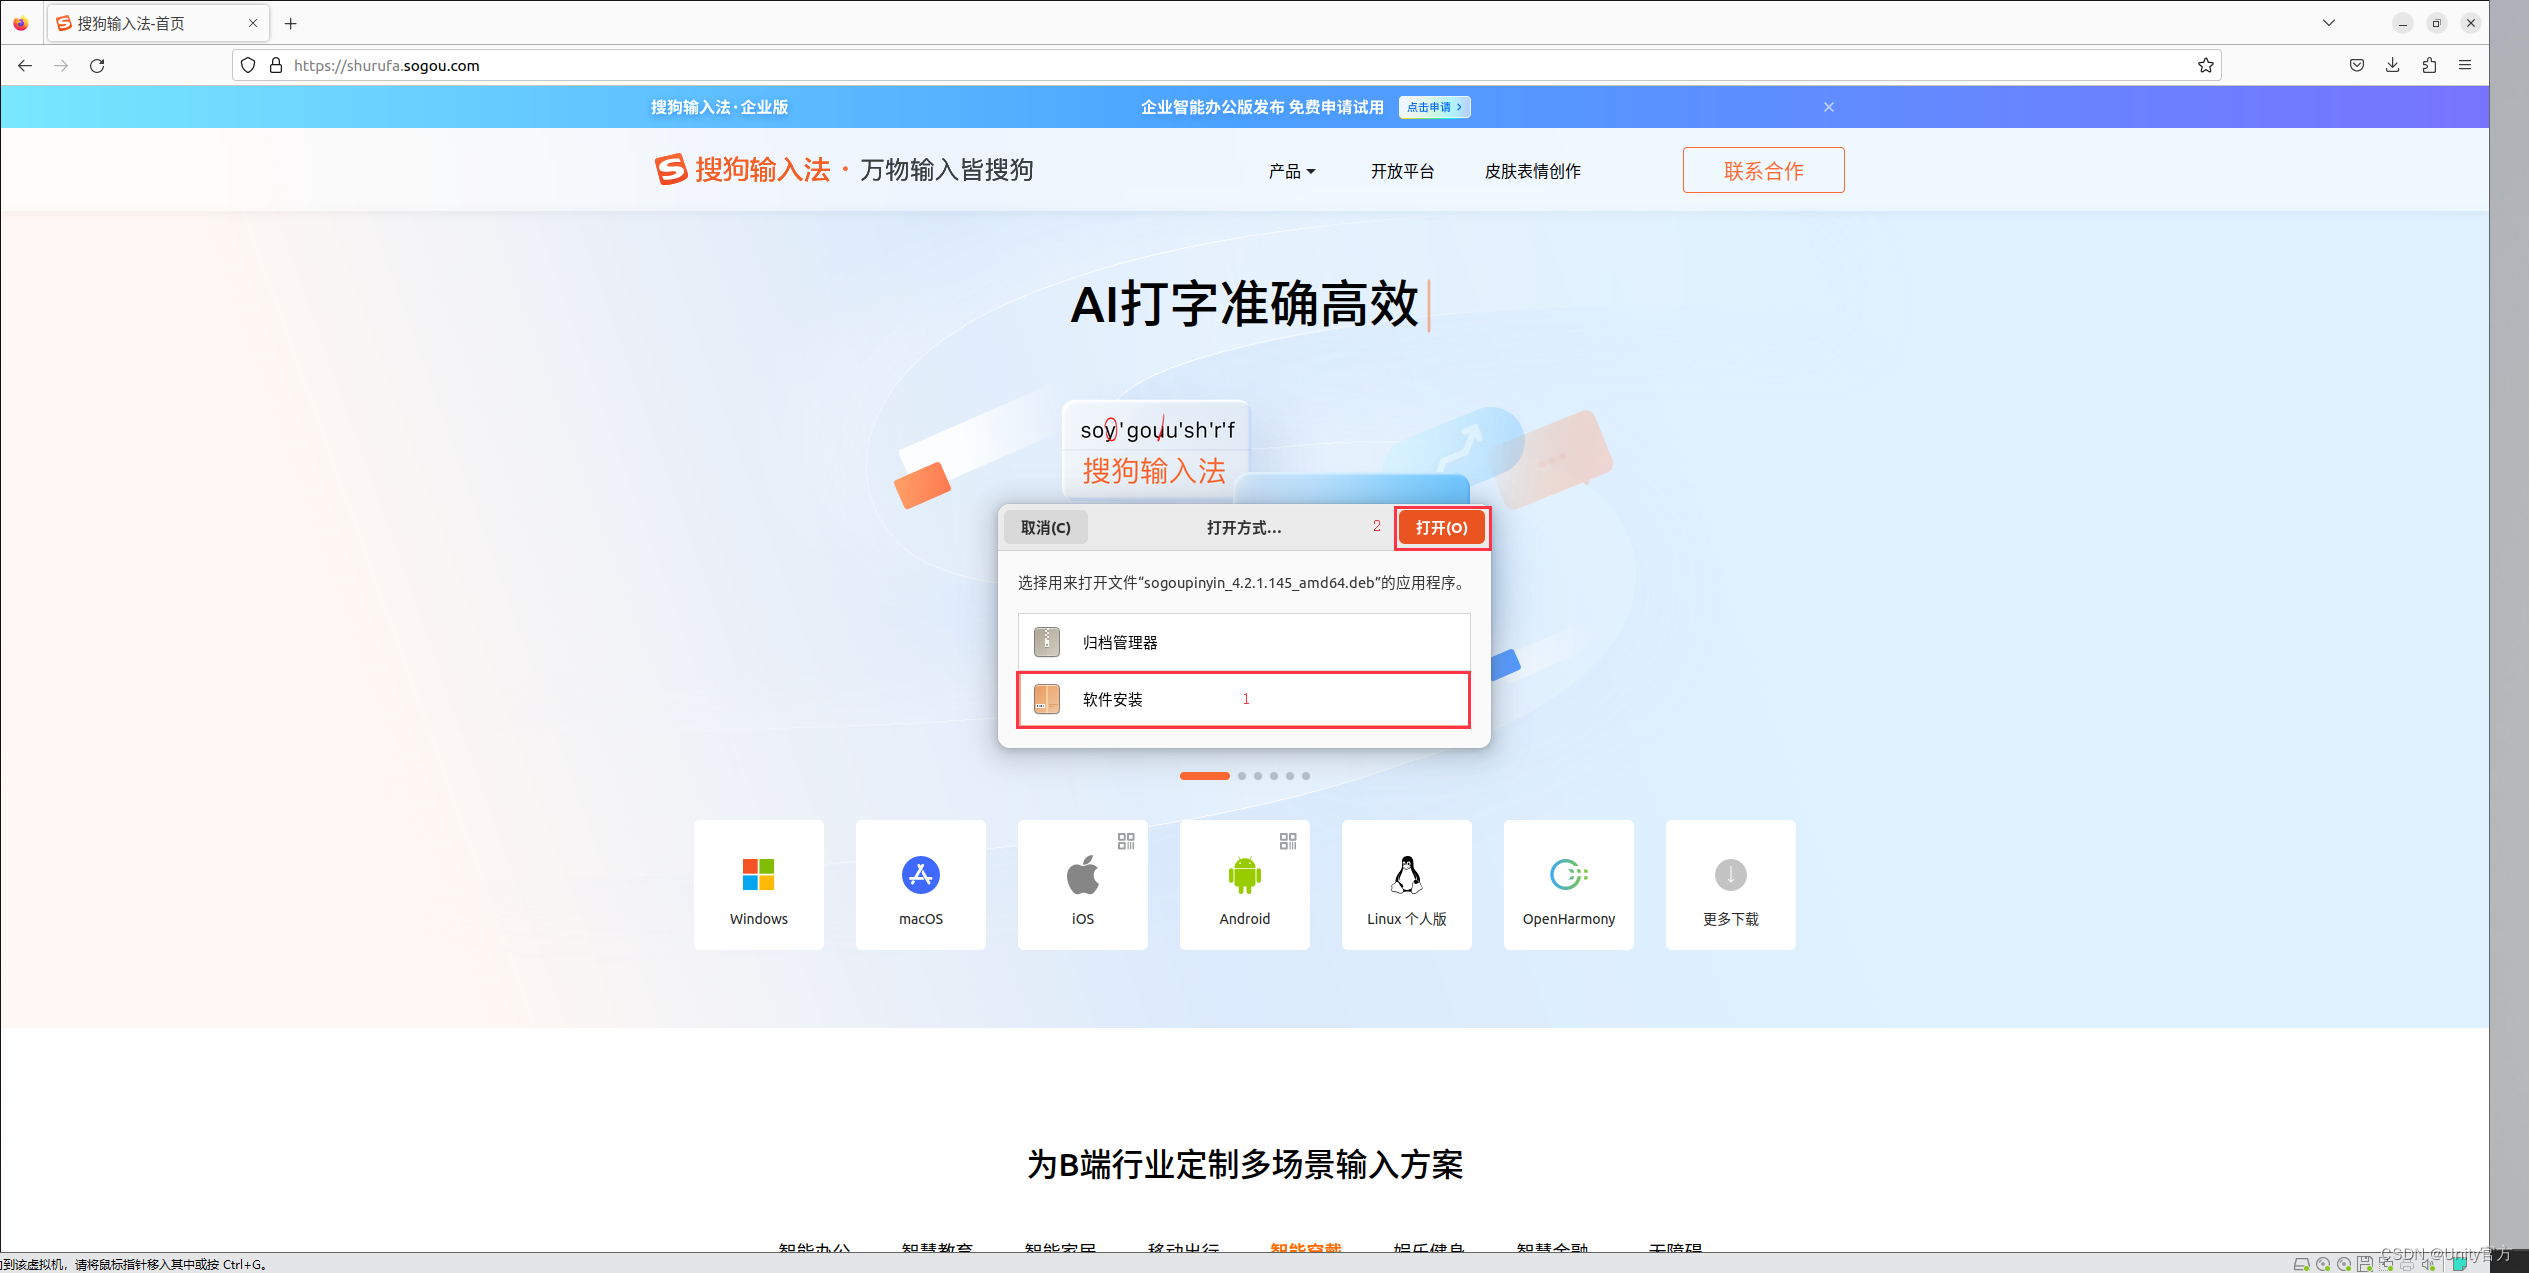Click the 打开(O) button
Screen dimensions: 2529x1273
click(x=1441, y=527)
